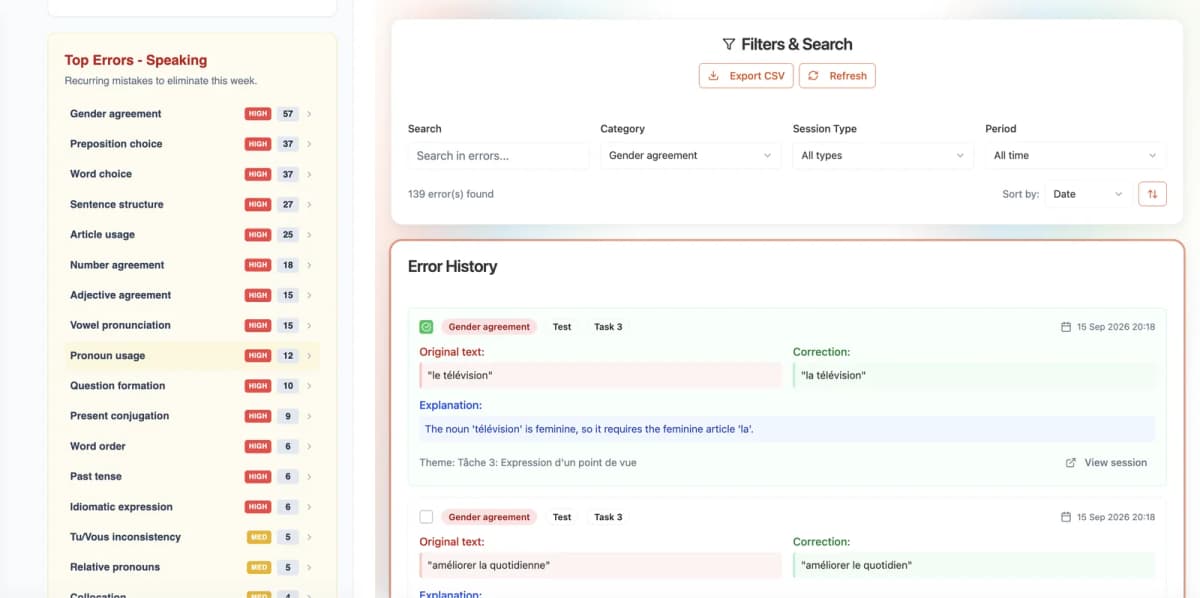The image size is (1200, 598).
Task: Click the Task 3 tag on first error card
Action: (608, 327)
